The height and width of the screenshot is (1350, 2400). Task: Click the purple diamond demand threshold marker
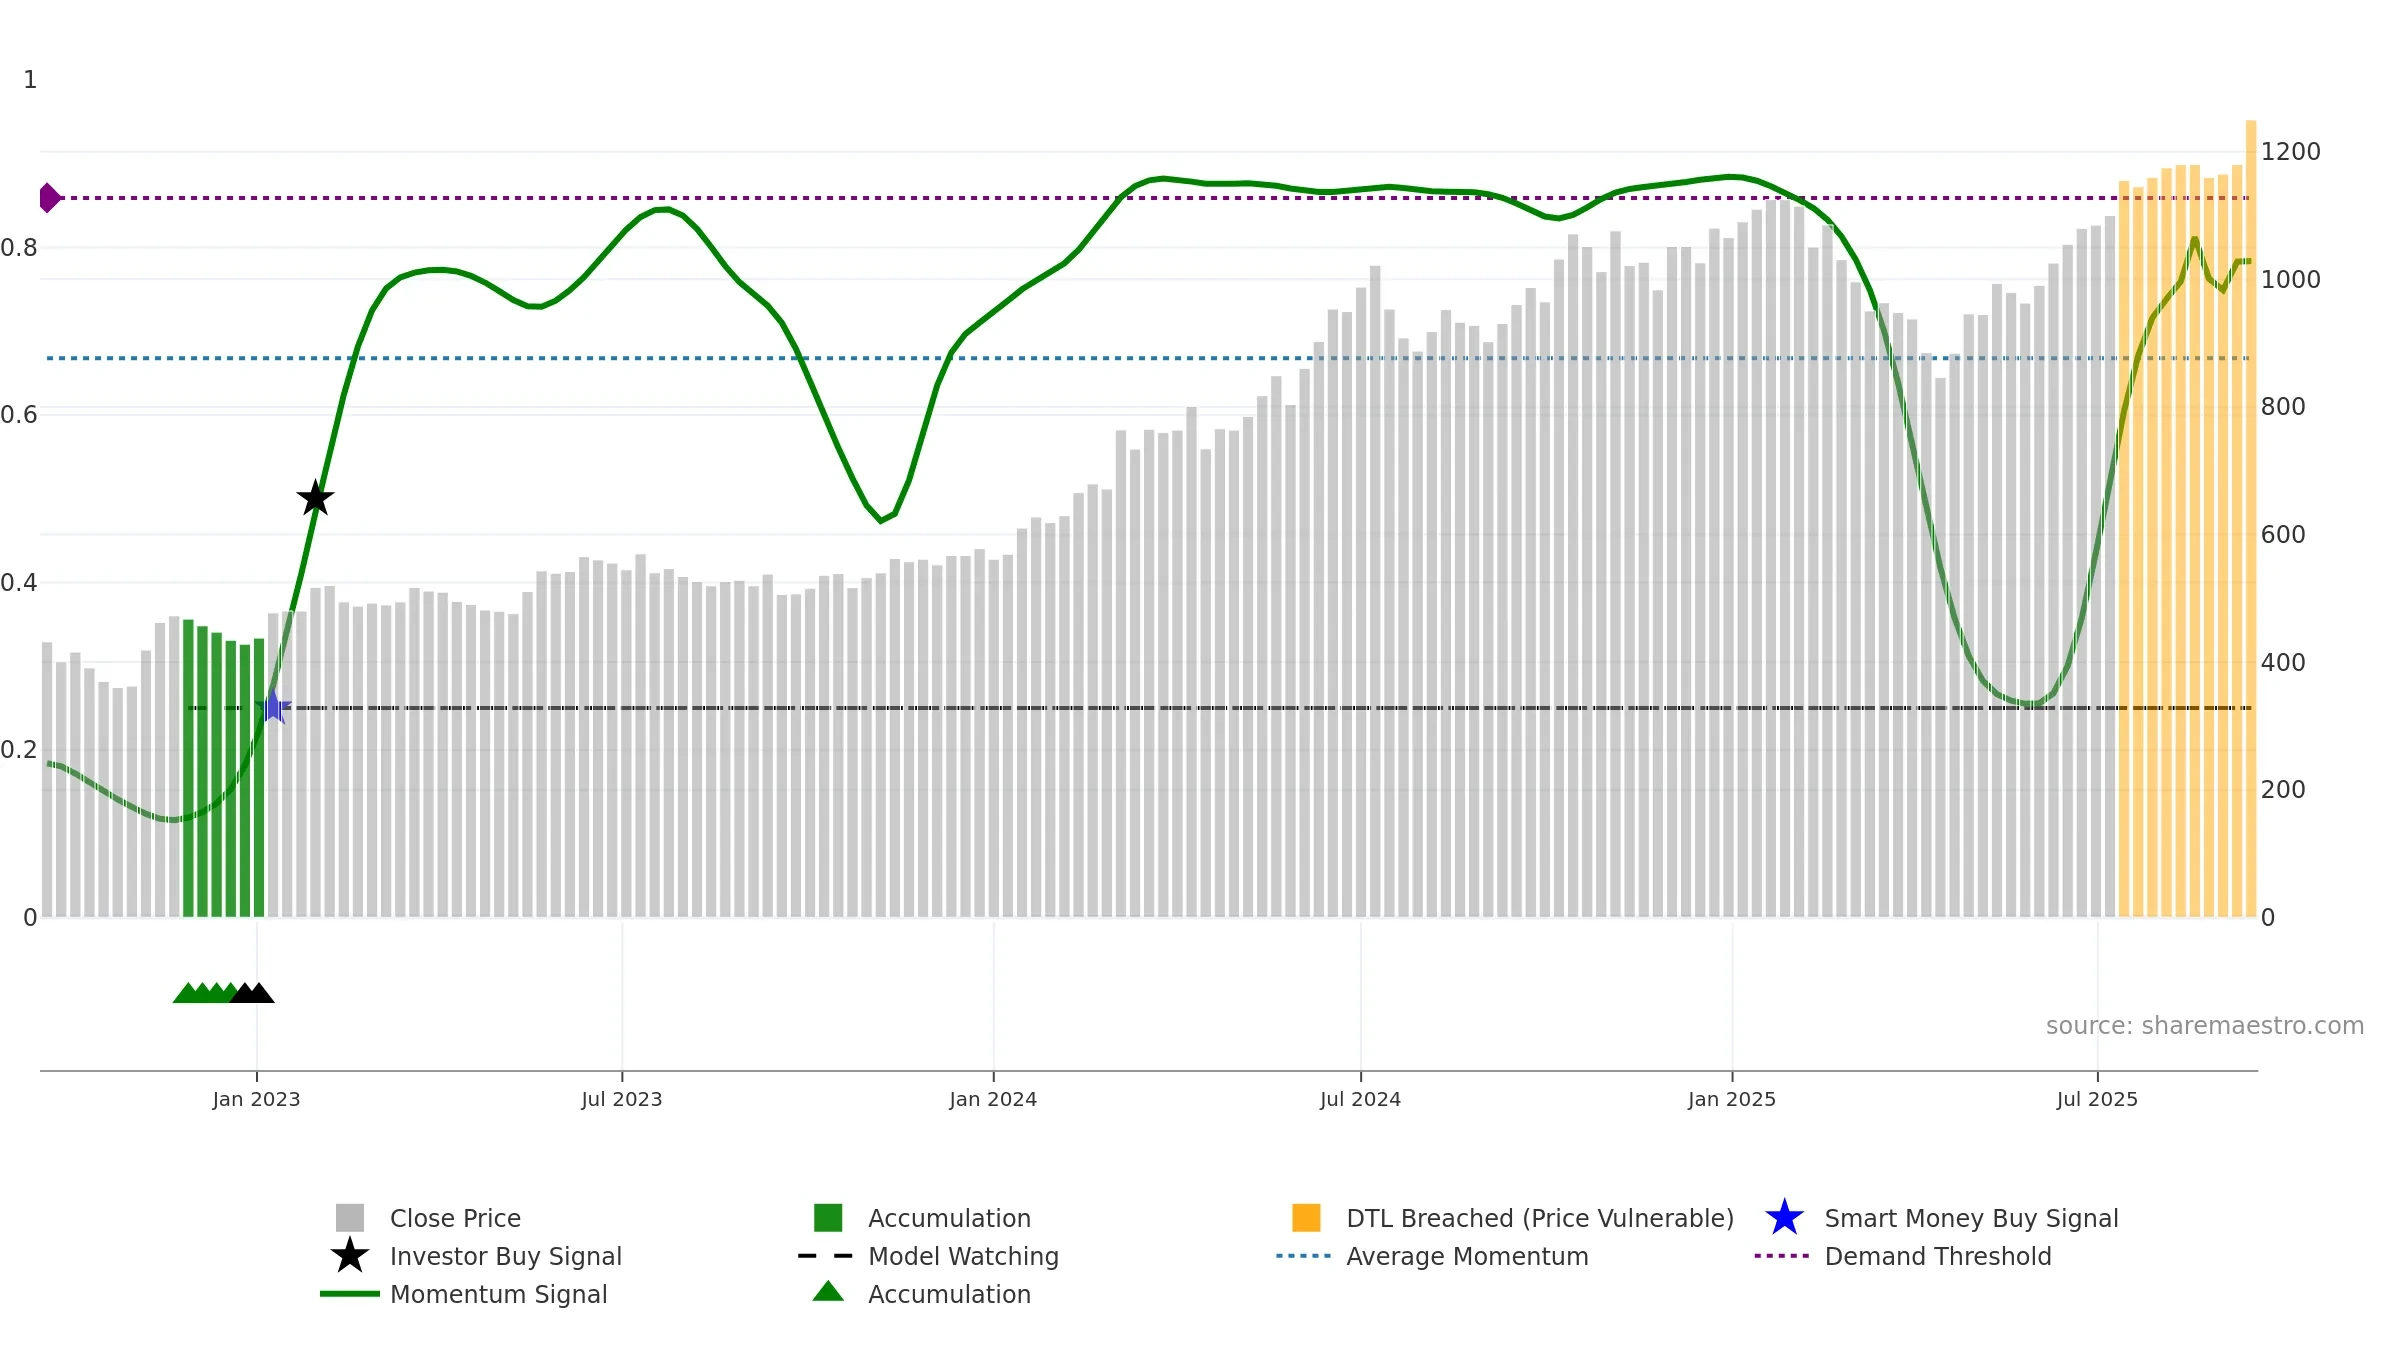(48, 198)
